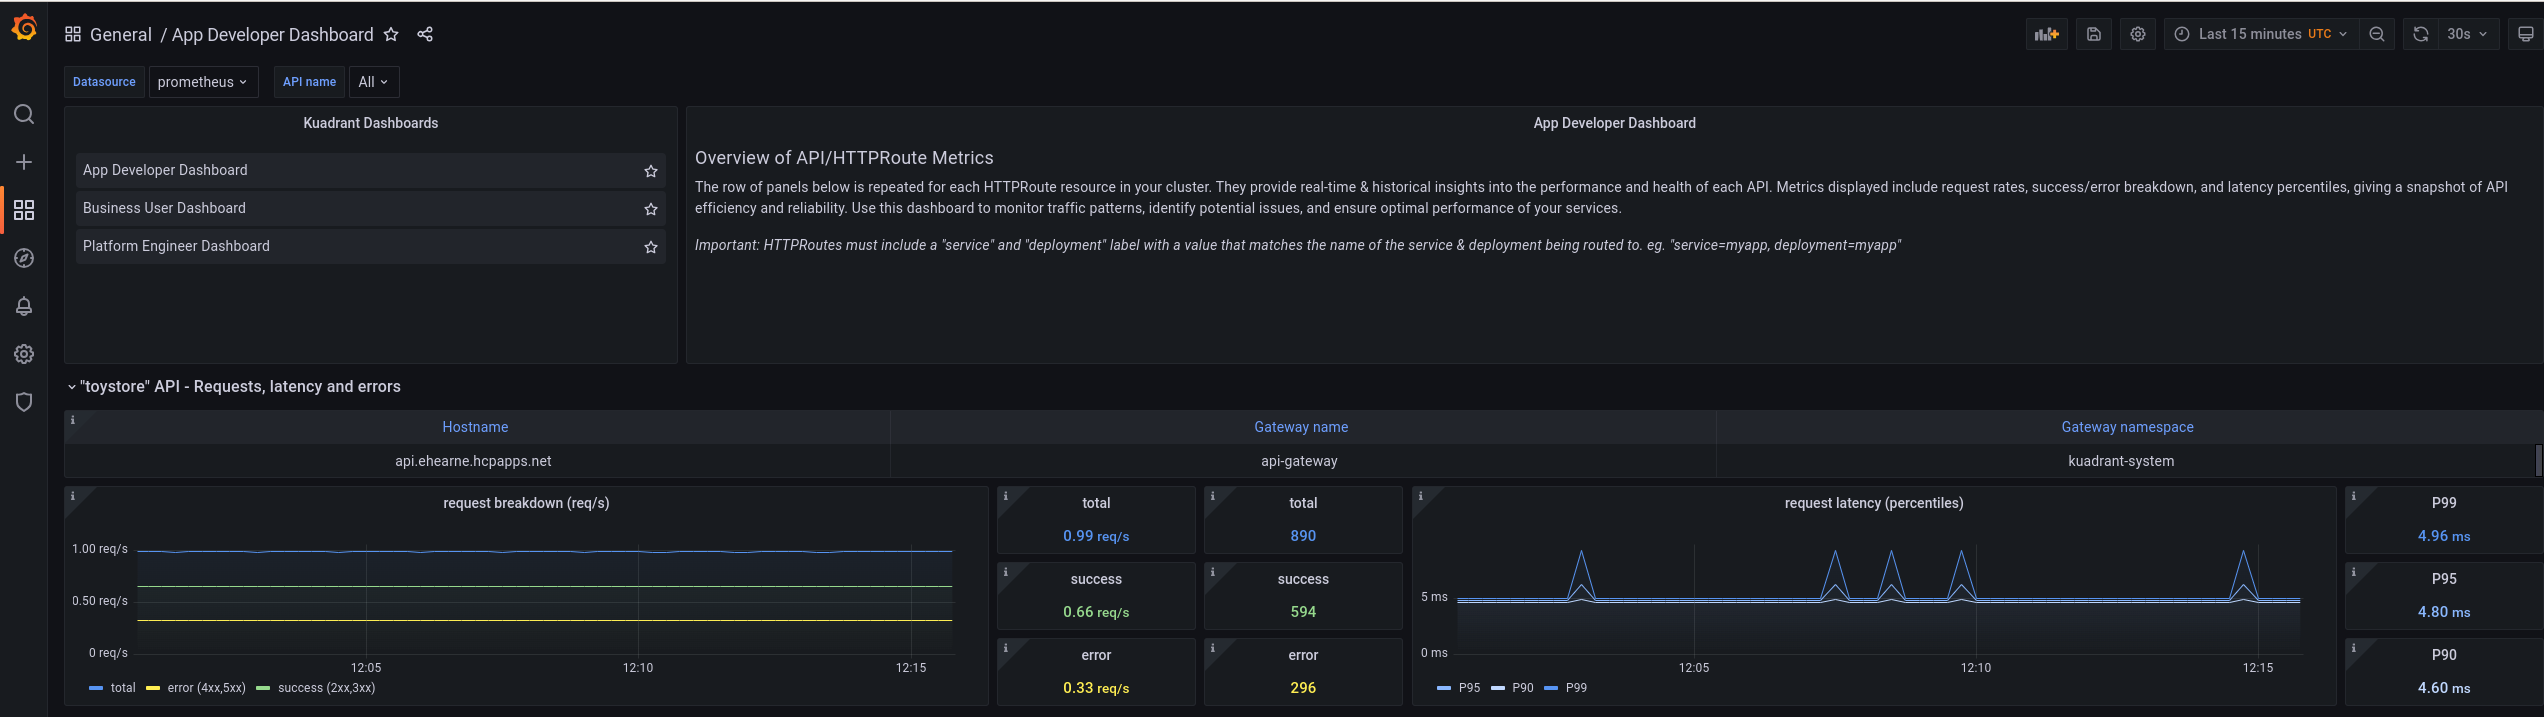This screenshot has width=2544, height=717.
Task: Click the zoom out time range icon
Action: pyautogui.click(x=2377, y=34)
